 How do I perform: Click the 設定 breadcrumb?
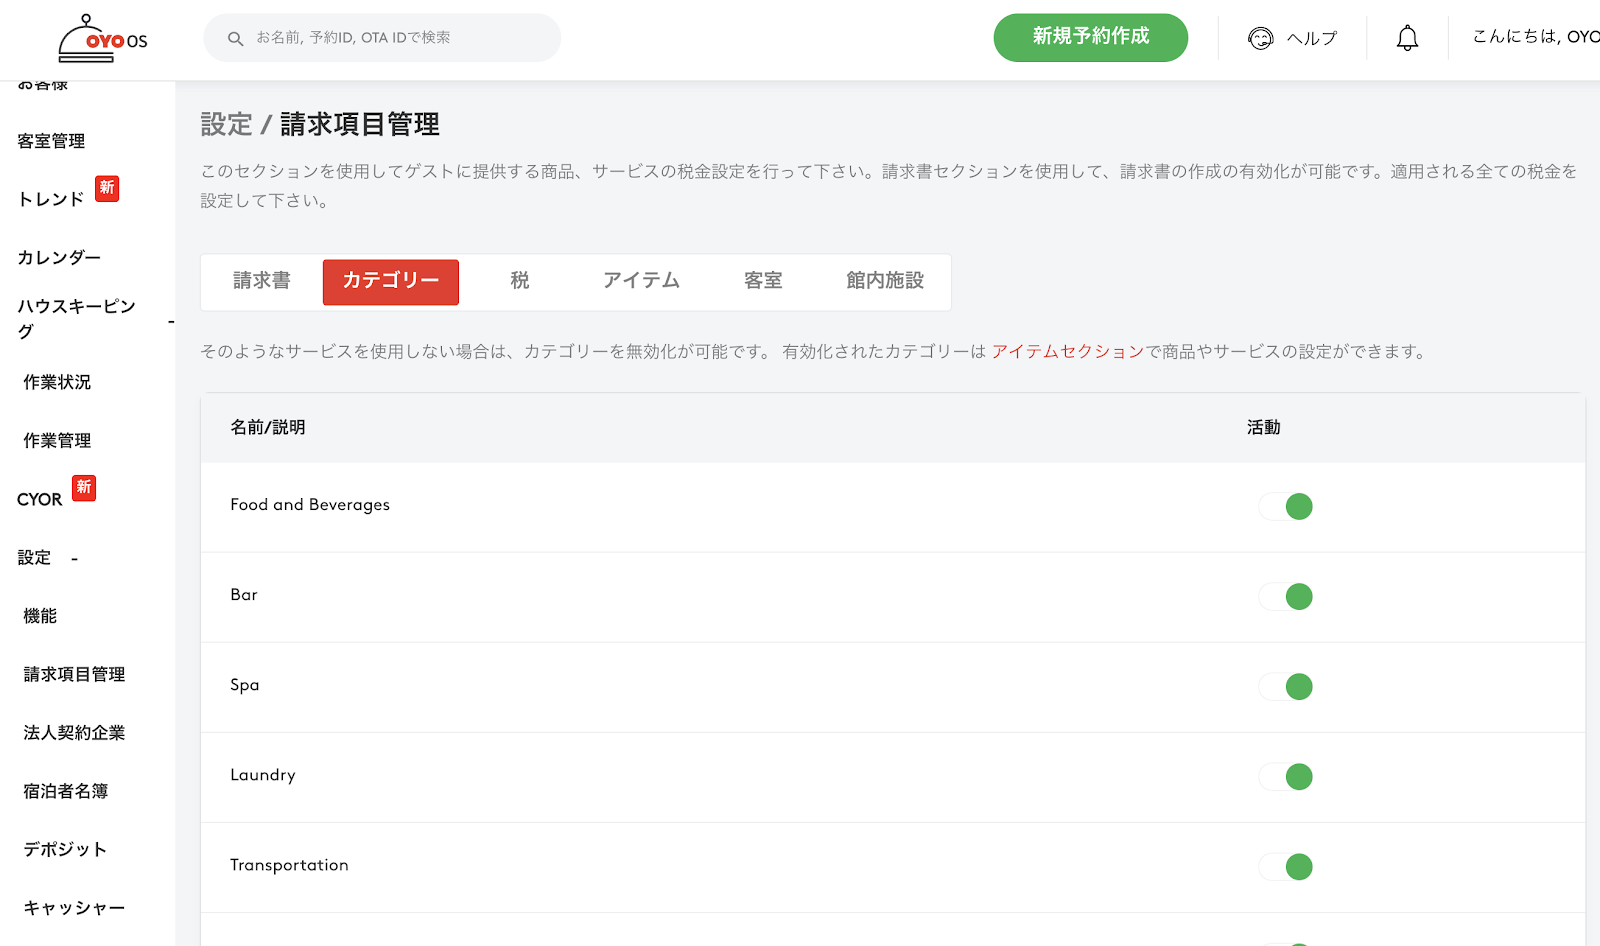tap(226, 124)
